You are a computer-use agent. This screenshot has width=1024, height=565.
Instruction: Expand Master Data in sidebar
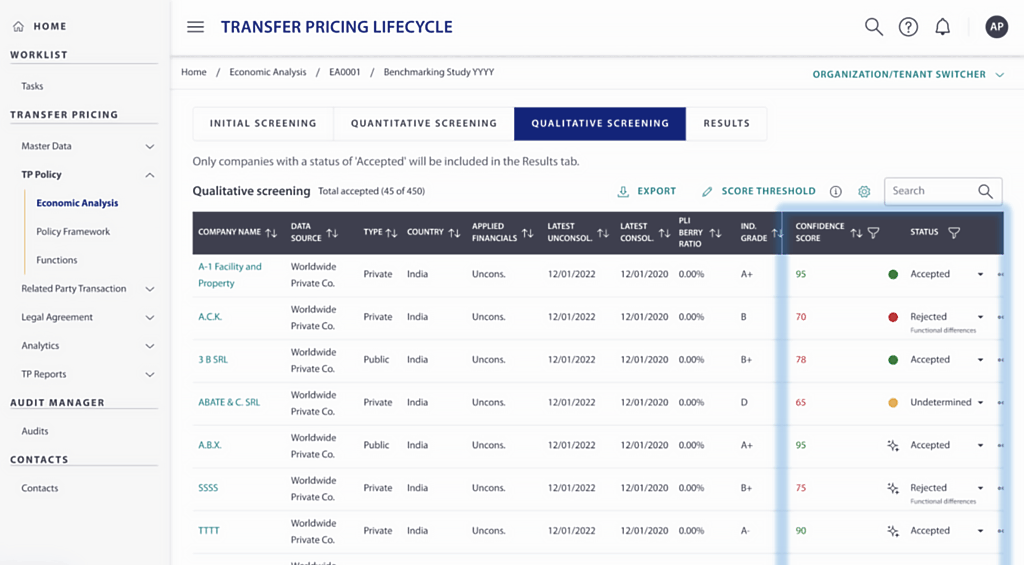[149, 146]
